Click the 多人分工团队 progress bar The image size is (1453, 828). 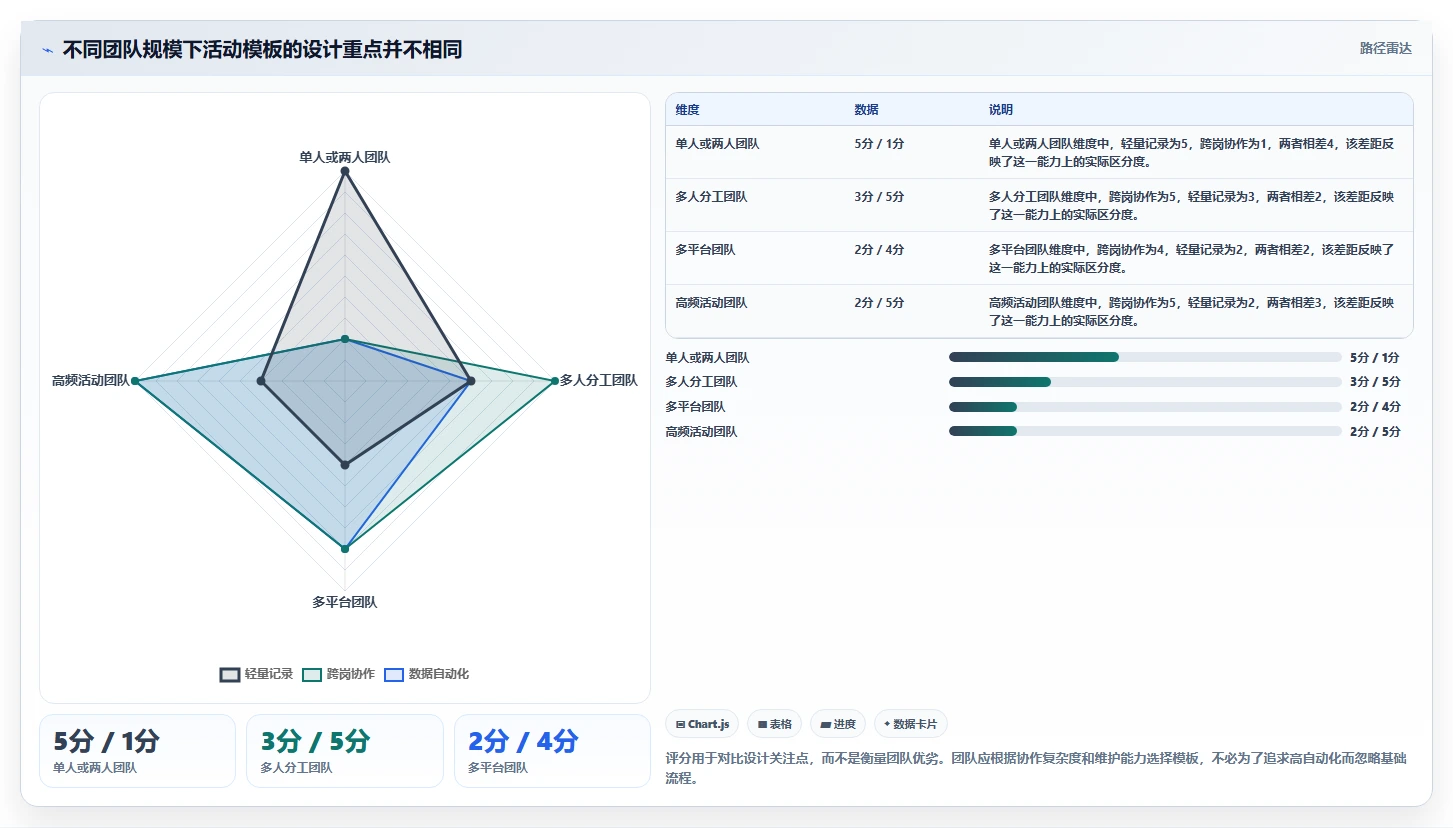1145,382
